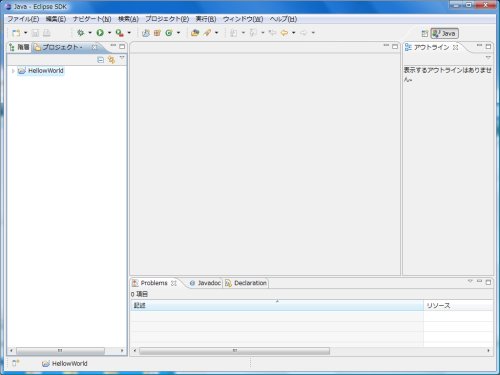Click the New Java Project icon

coord(146,33)
